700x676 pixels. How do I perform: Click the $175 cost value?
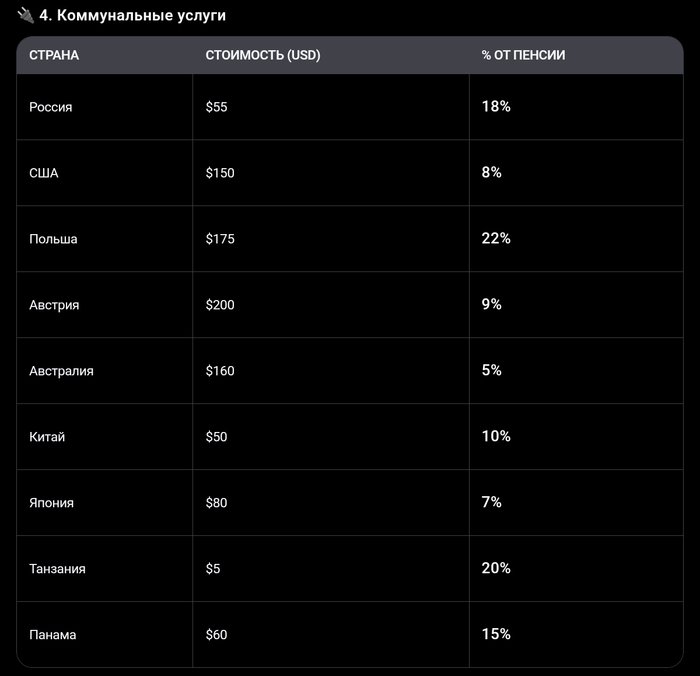pos(220,239)
